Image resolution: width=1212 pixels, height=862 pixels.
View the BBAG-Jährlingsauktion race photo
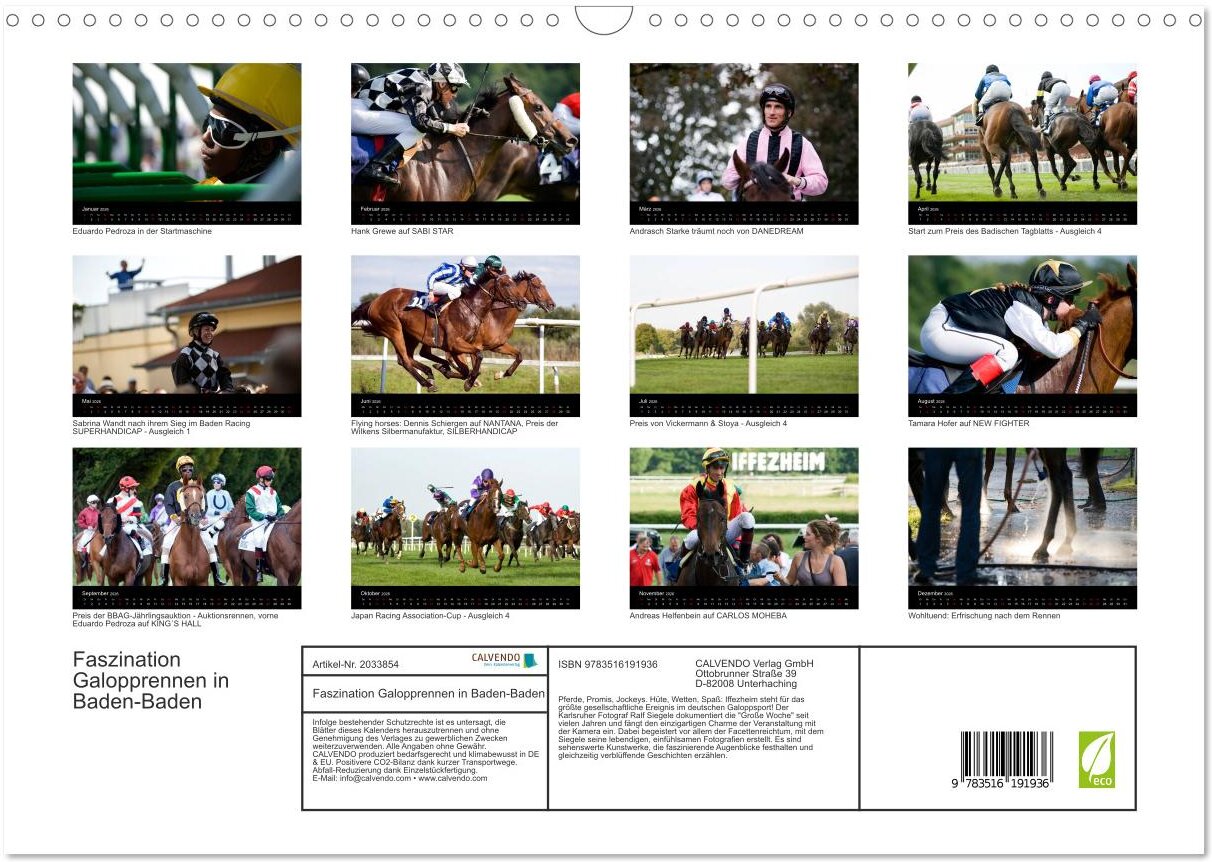[x=187, y=517]
